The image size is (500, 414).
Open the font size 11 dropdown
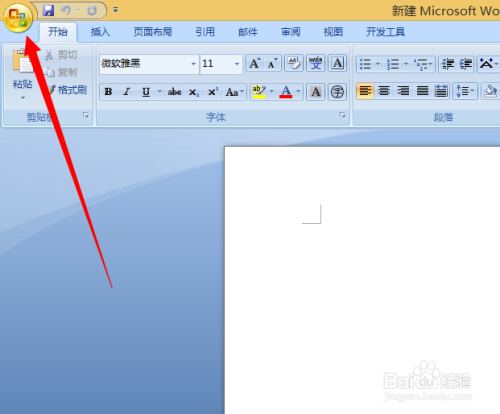(237, 64)
